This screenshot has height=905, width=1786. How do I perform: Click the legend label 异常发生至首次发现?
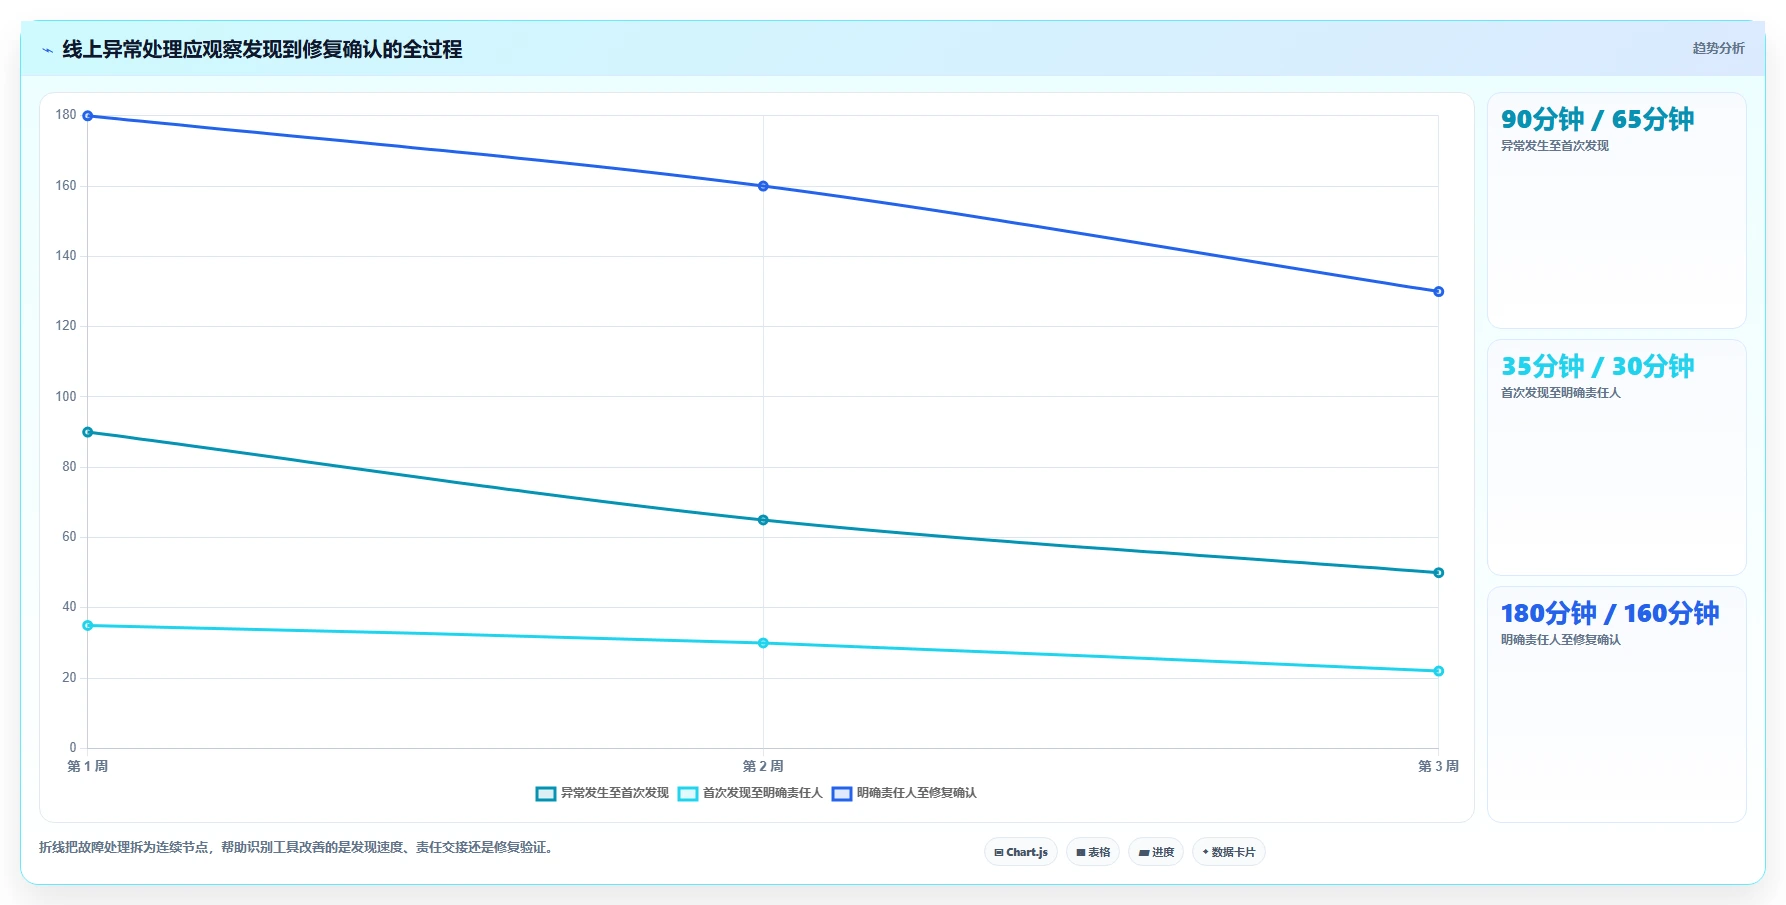pos(614,793)
